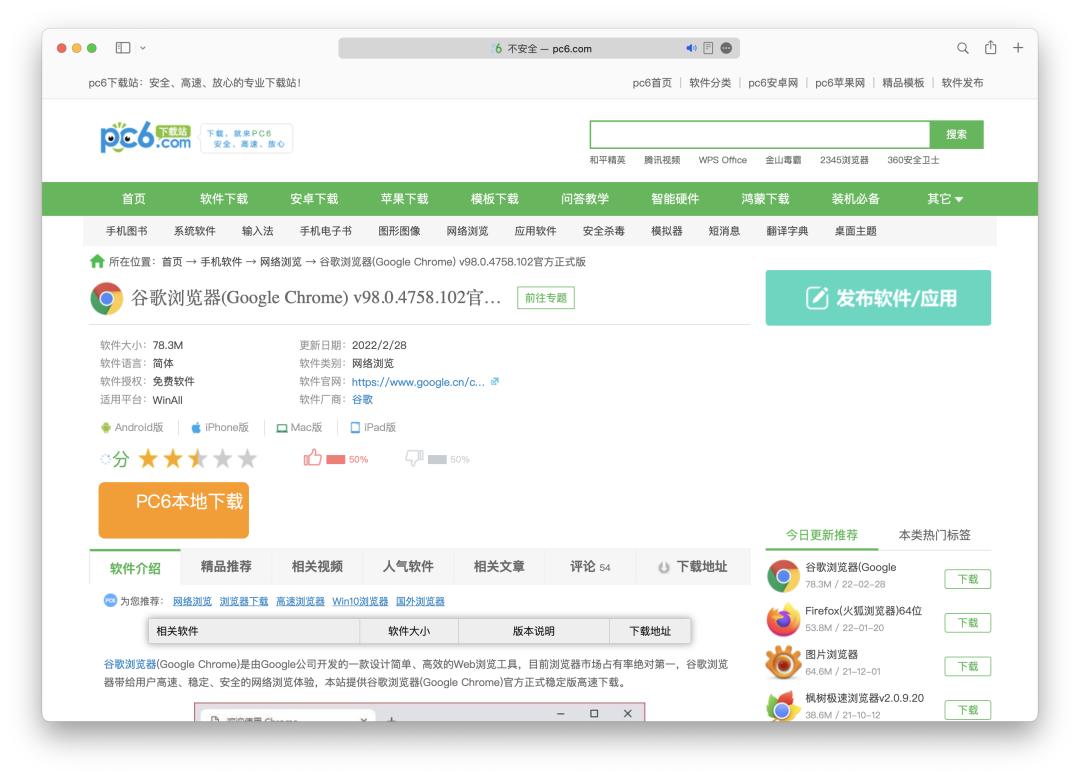This screenshot has height=777, width=1080.
Task: Click the Firefox icon in recommendations
Action: (x=783, y=619)
